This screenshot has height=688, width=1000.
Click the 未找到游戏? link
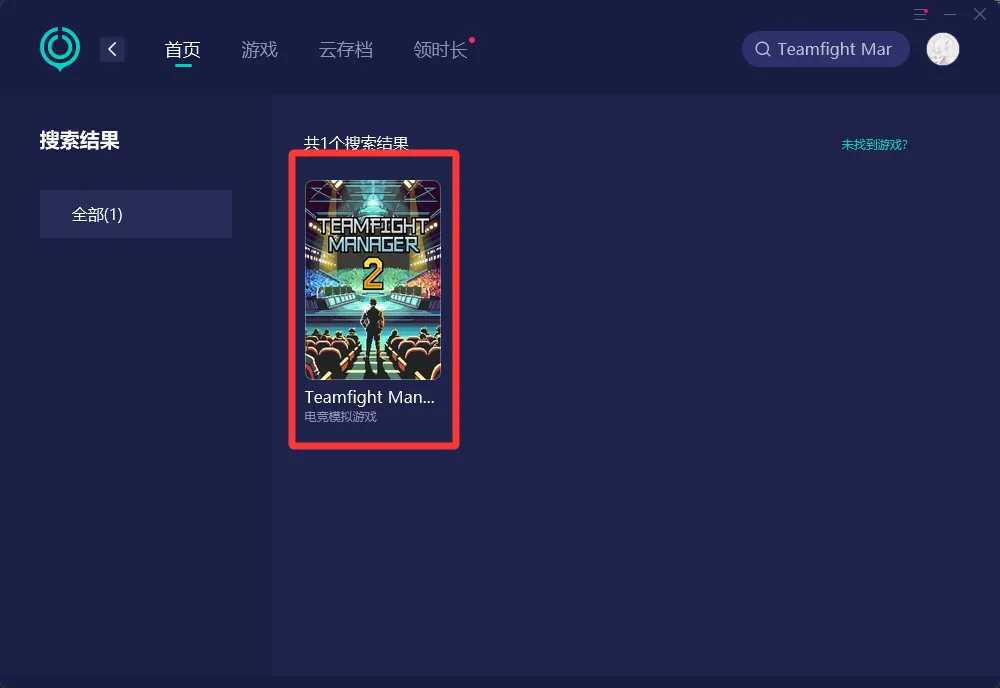(x=874, y=145)
